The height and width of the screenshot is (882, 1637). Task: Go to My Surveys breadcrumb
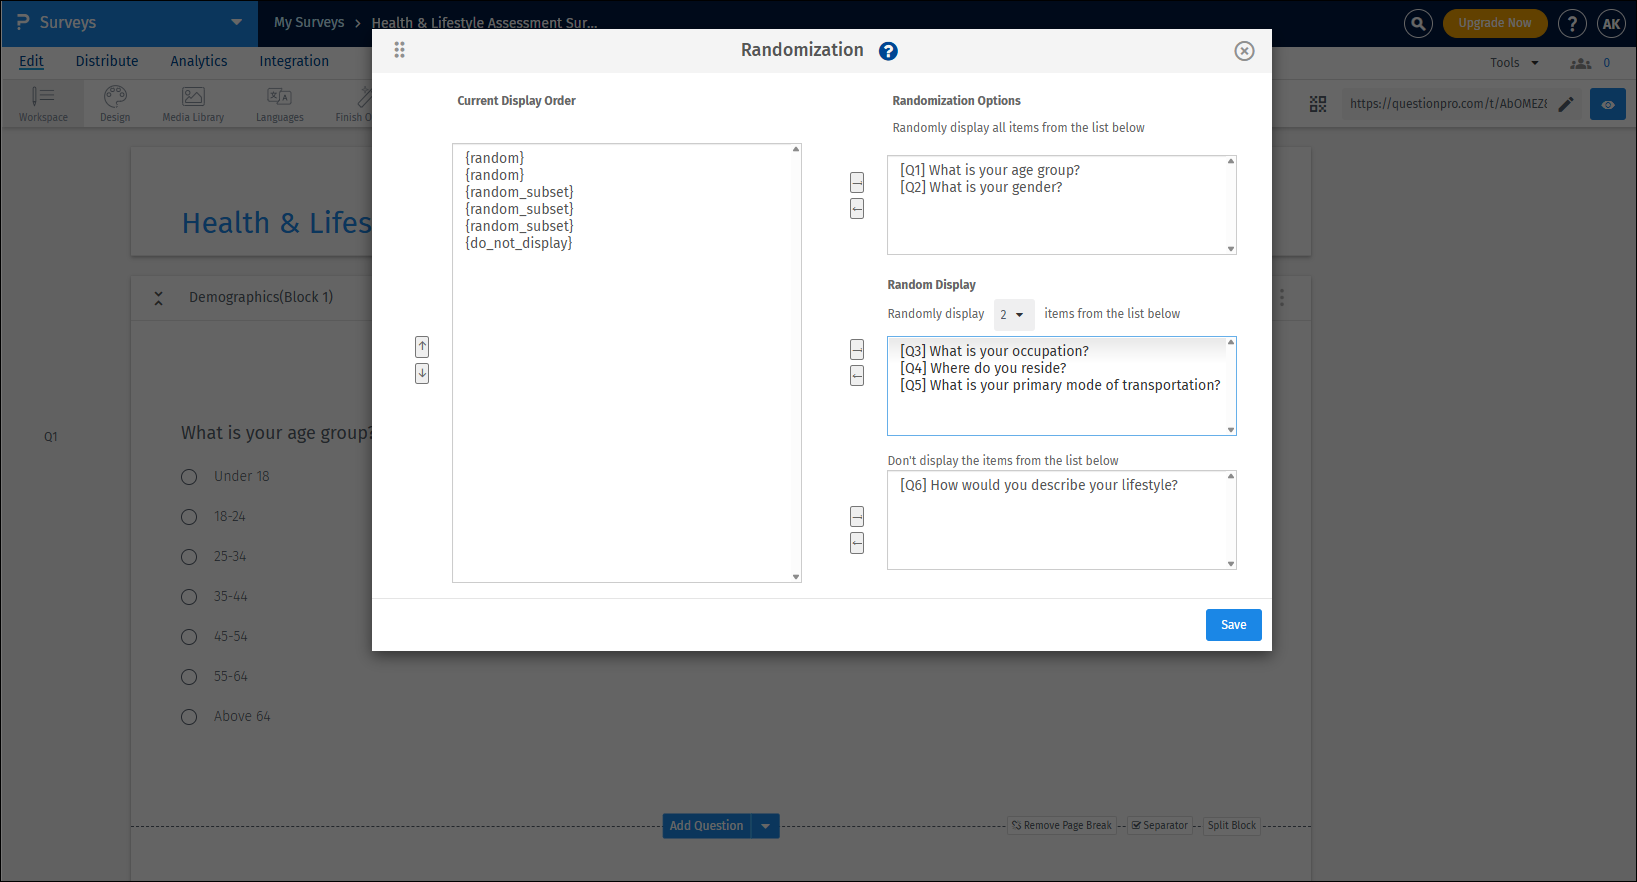[309, 22]
